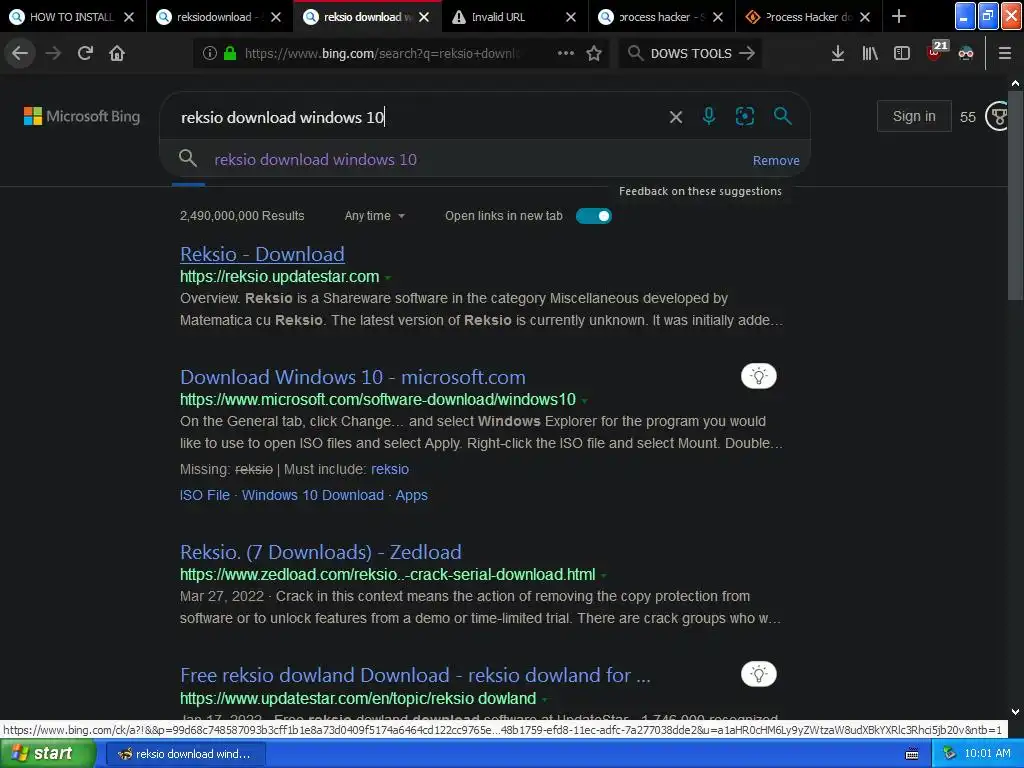Open the uBlock extension icon with 21 badge
Screen dimensions: 1024x768
(x=936, y=51)
